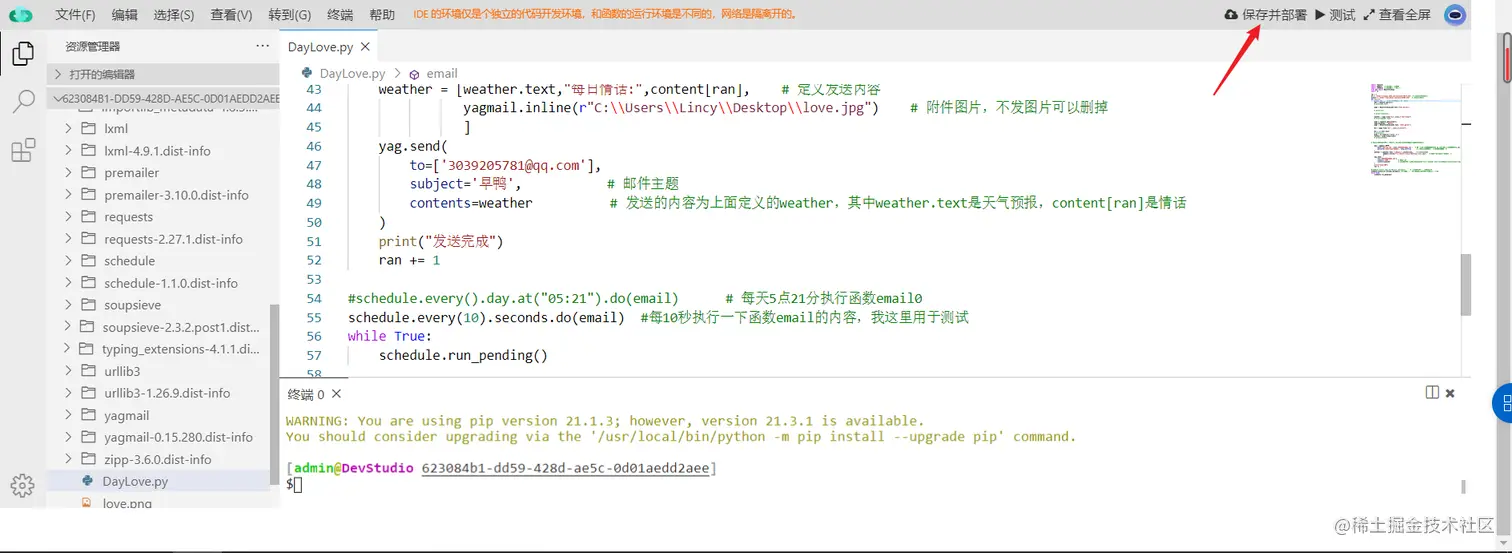Open the Extensions icon in activity bar

pos(23,151)
